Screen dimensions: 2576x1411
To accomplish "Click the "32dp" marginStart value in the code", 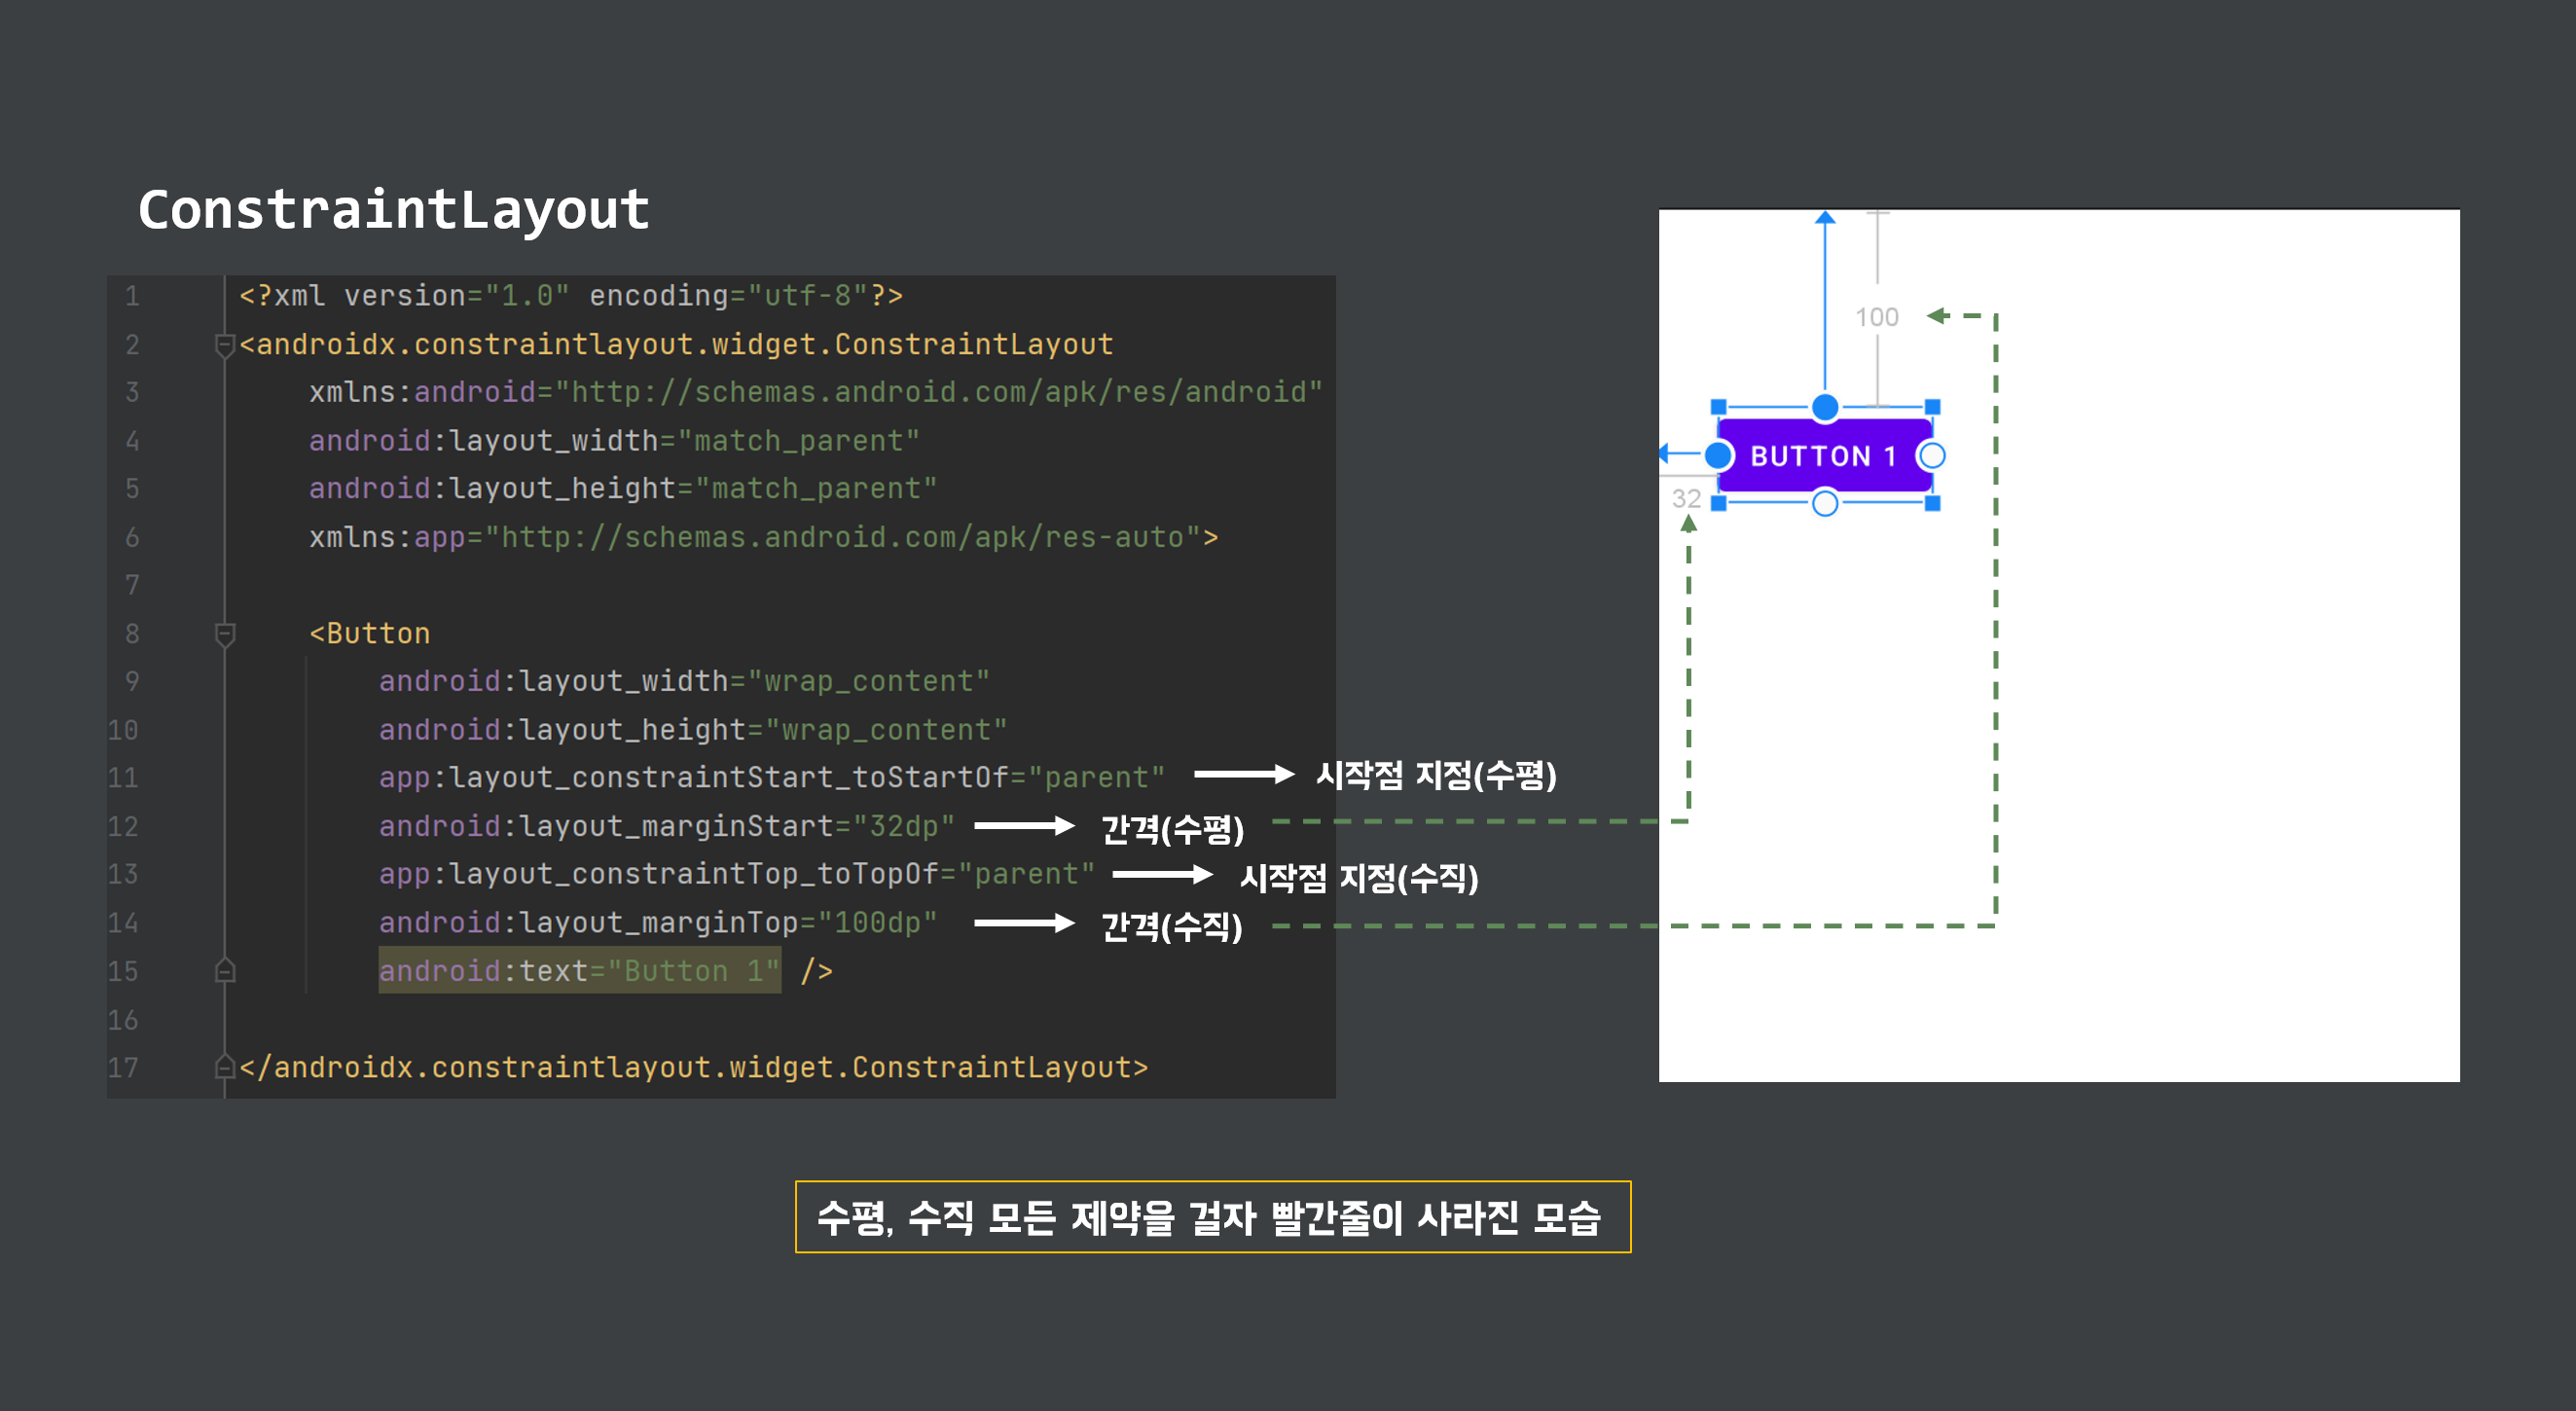I will pos(902,826).
